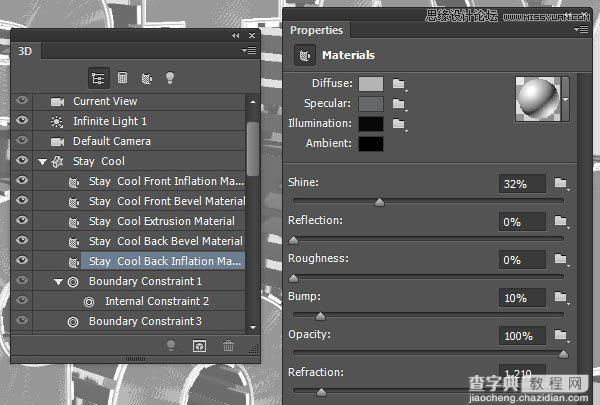The width and height of the screenshot is (600, 405).
Task: Click Front Inflation Material icon
Action: tap(73, 182)
